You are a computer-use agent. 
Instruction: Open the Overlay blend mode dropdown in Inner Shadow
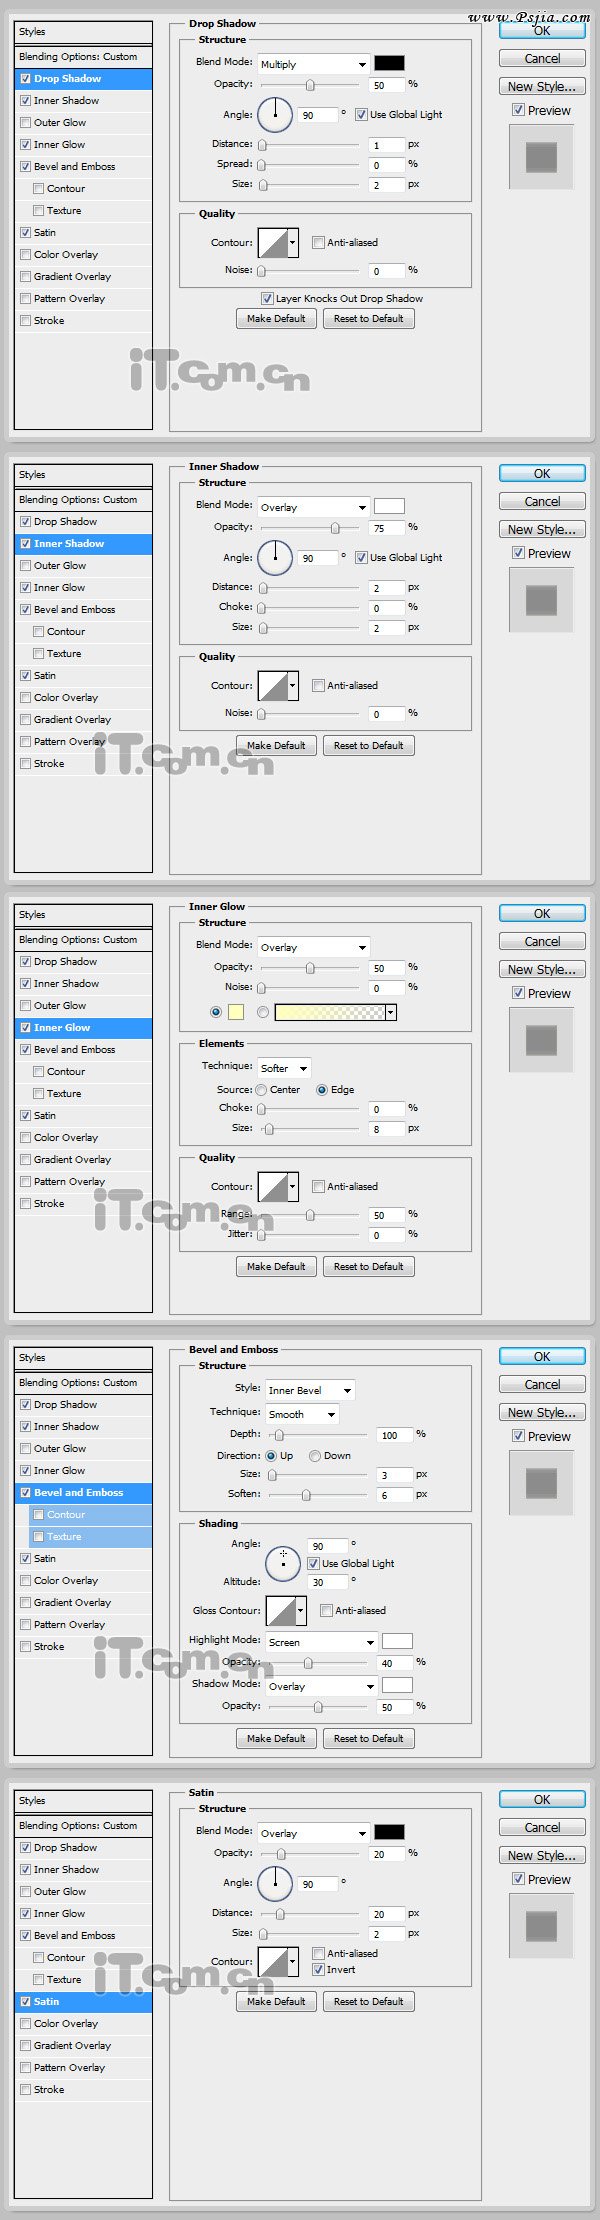tap(313, 507)
